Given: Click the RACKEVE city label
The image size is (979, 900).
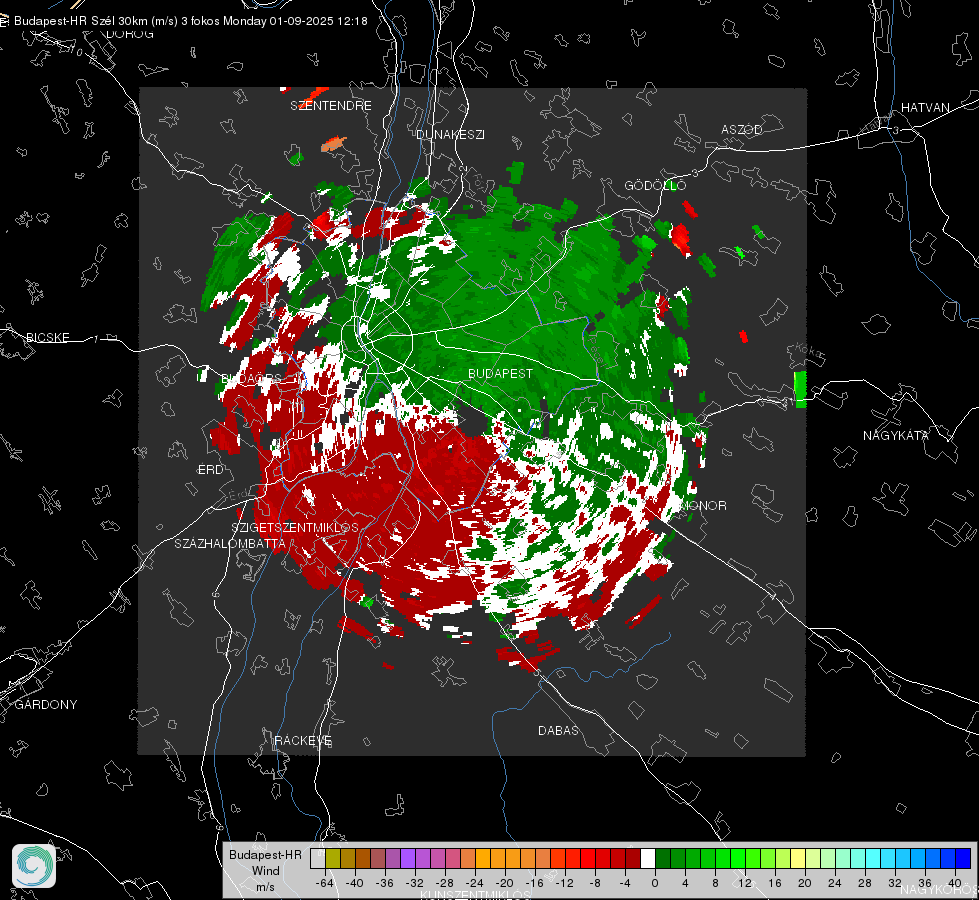Looking at the screenshot, I should (303, 740).
